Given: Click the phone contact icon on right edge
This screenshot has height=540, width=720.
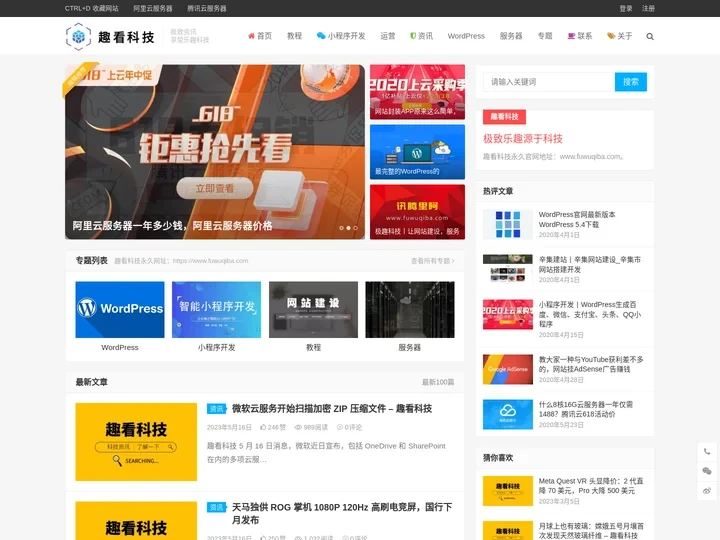Looking at the screenshot, I should coord(707,451).
